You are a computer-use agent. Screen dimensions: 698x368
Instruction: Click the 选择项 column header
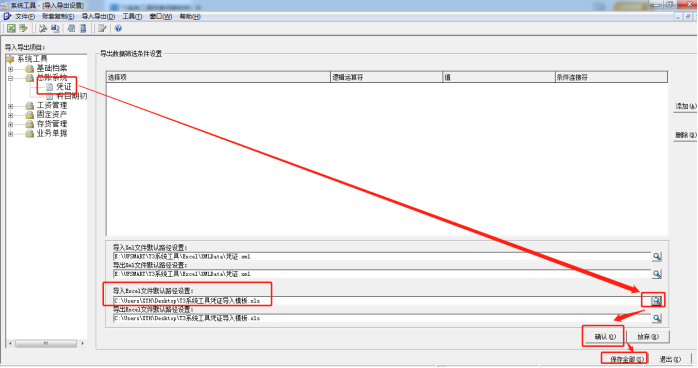(x=218, y=77)
